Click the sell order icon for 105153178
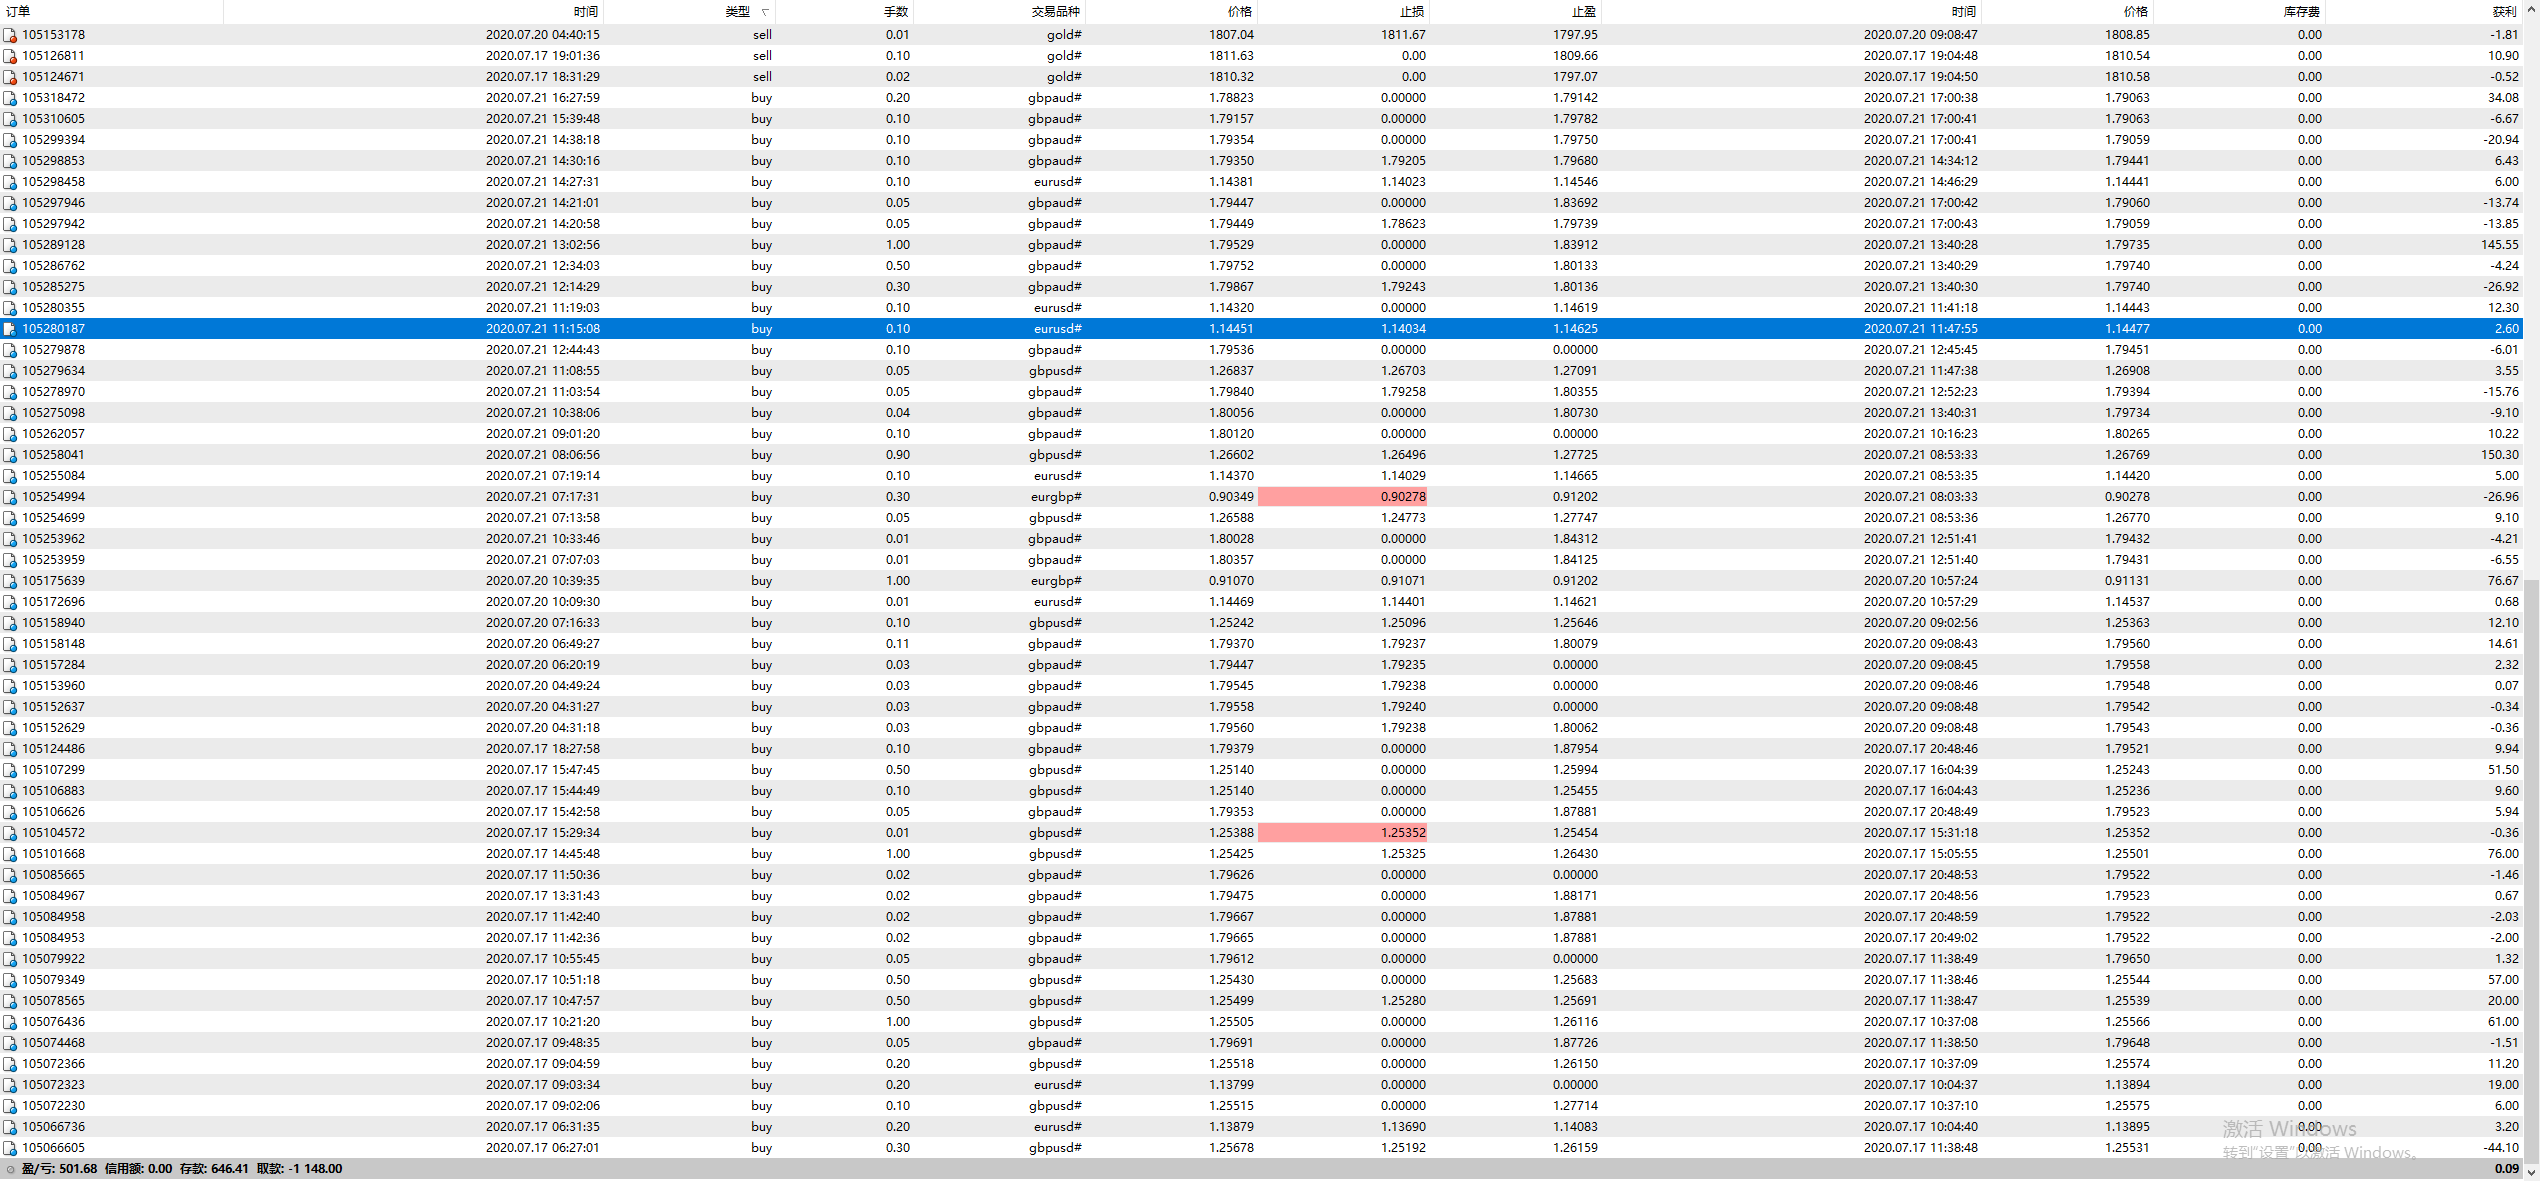2540x1181 pixels. pos(10,35)
